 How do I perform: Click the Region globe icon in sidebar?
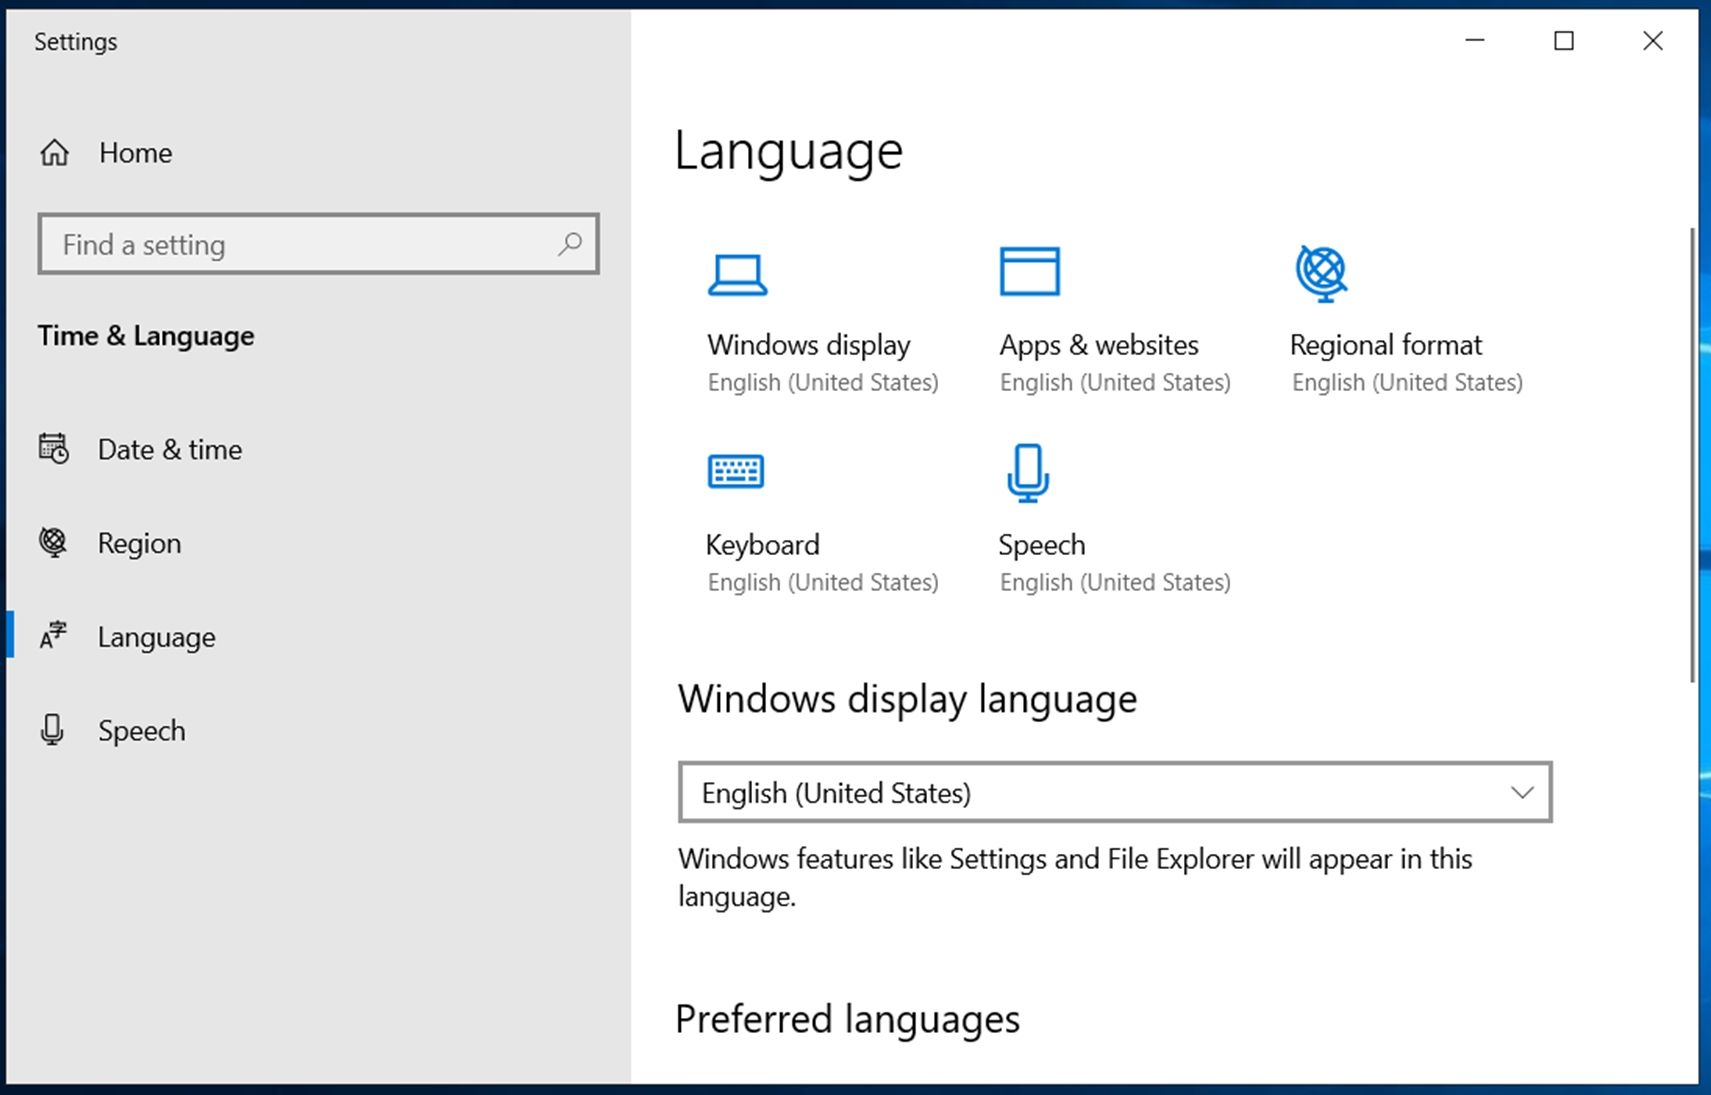(53, 542)
